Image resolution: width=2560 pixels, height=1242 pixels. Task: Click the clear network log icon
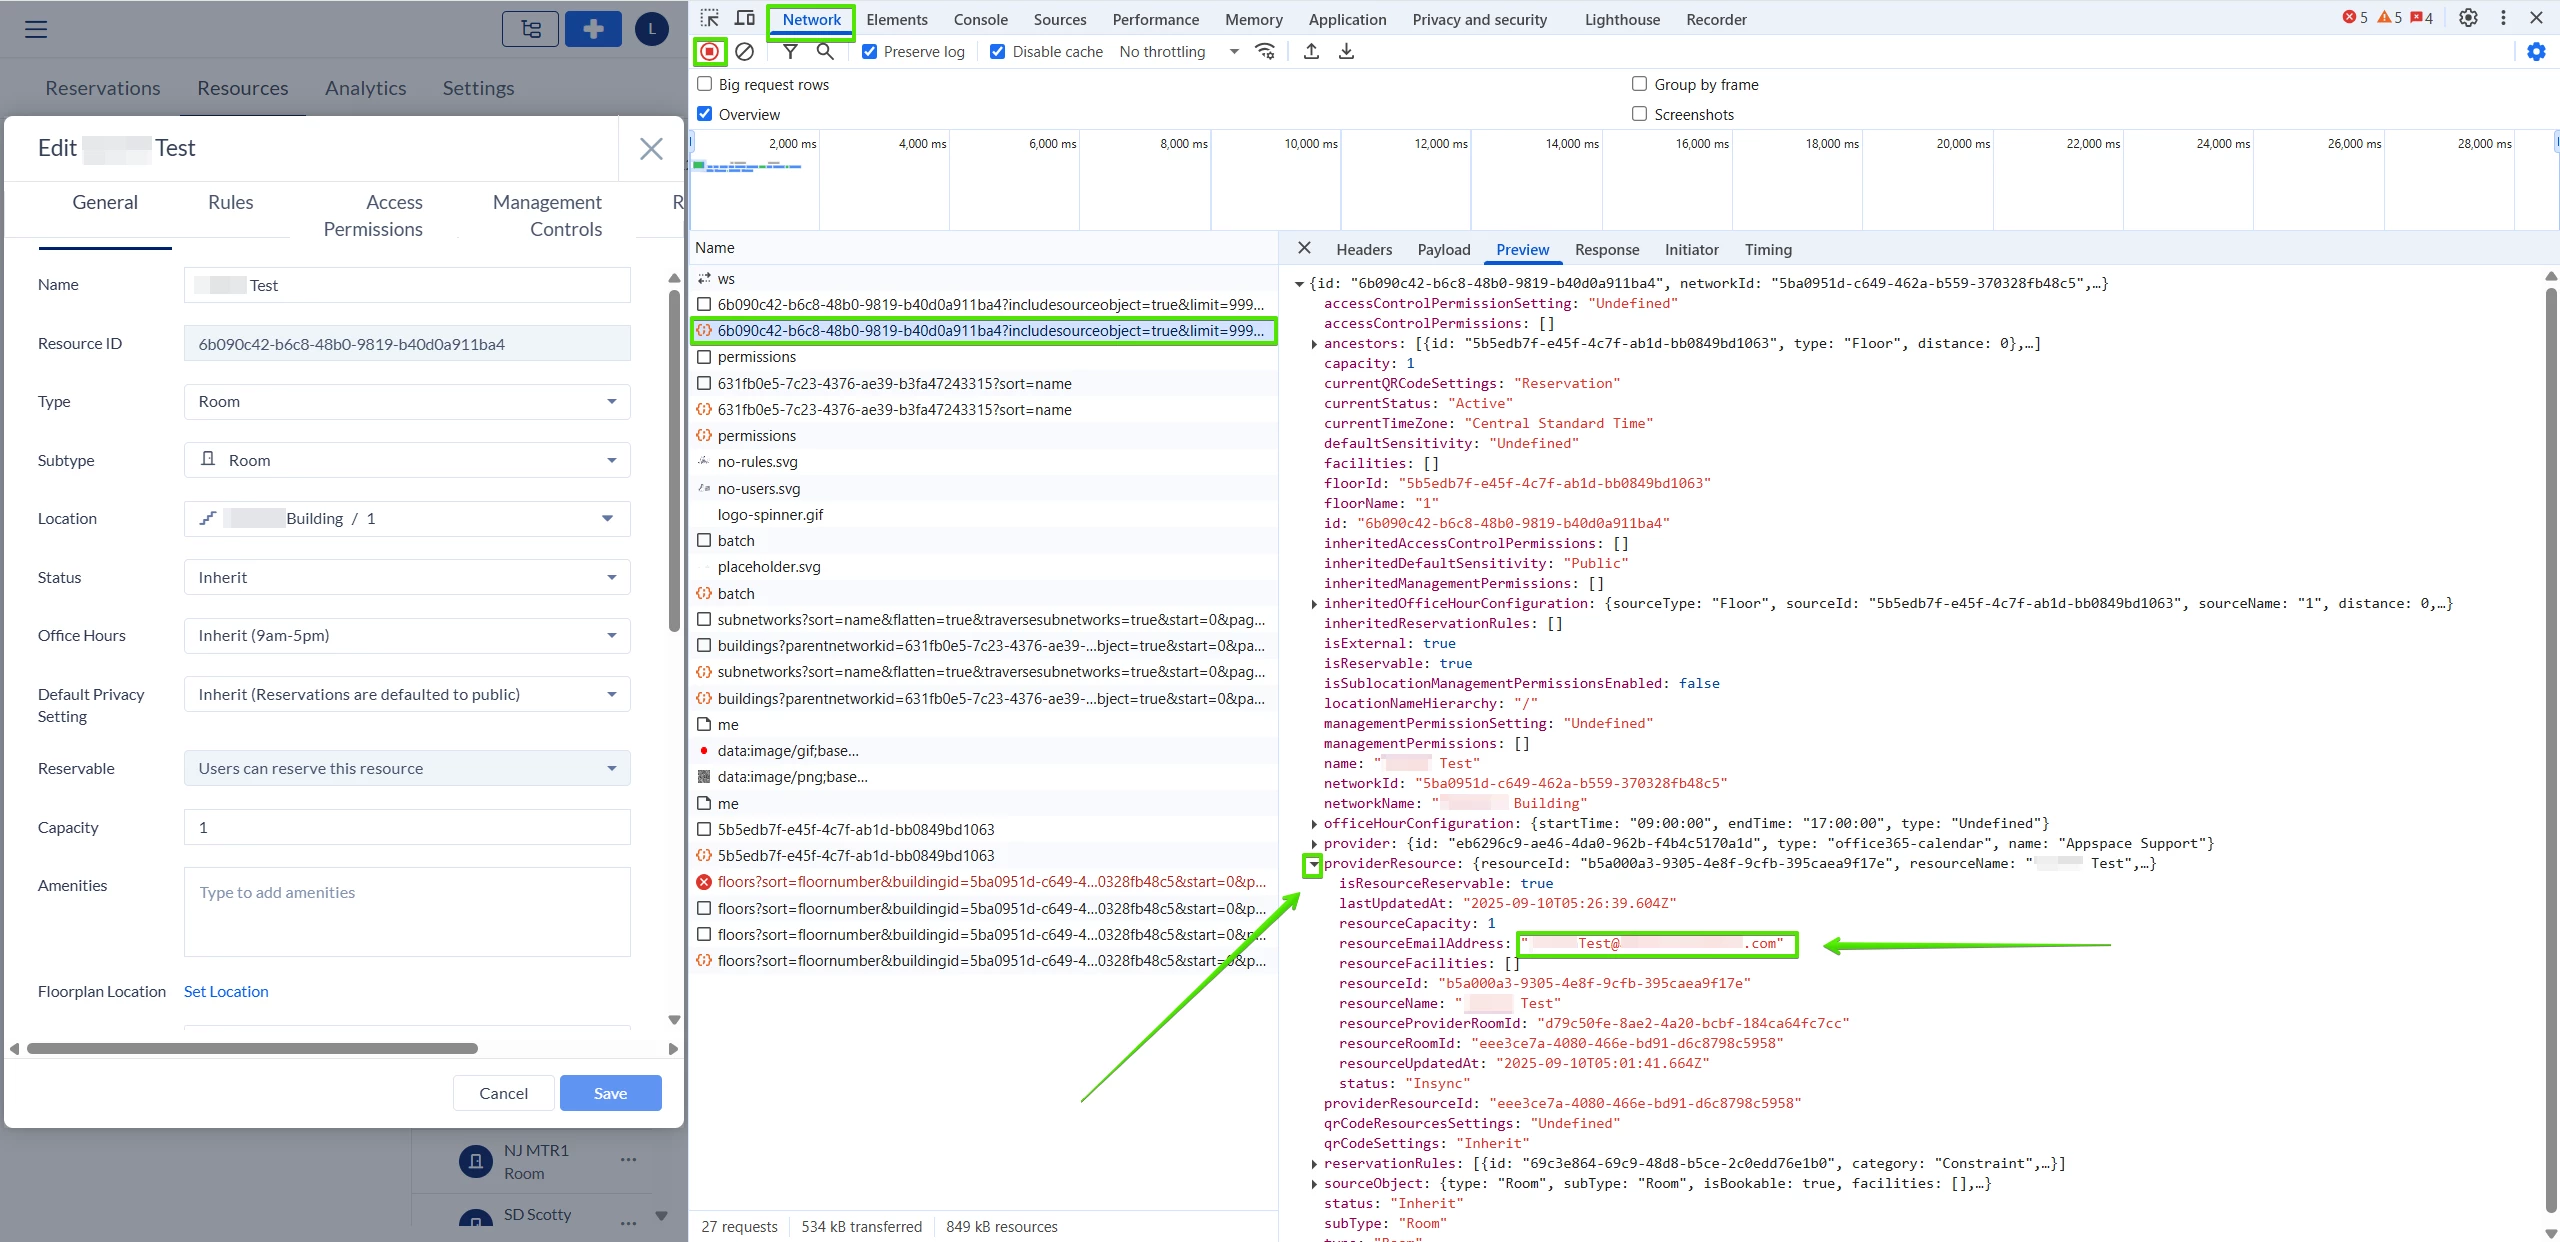[744, 51]
